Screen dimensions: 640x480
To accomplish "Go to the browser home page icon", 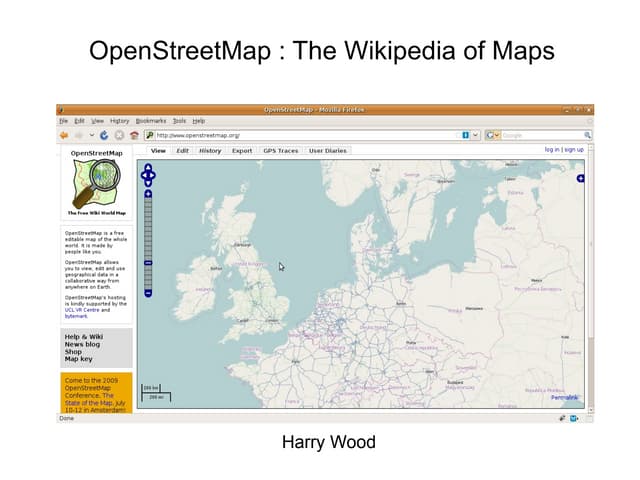I will click(x=133, y=134).
